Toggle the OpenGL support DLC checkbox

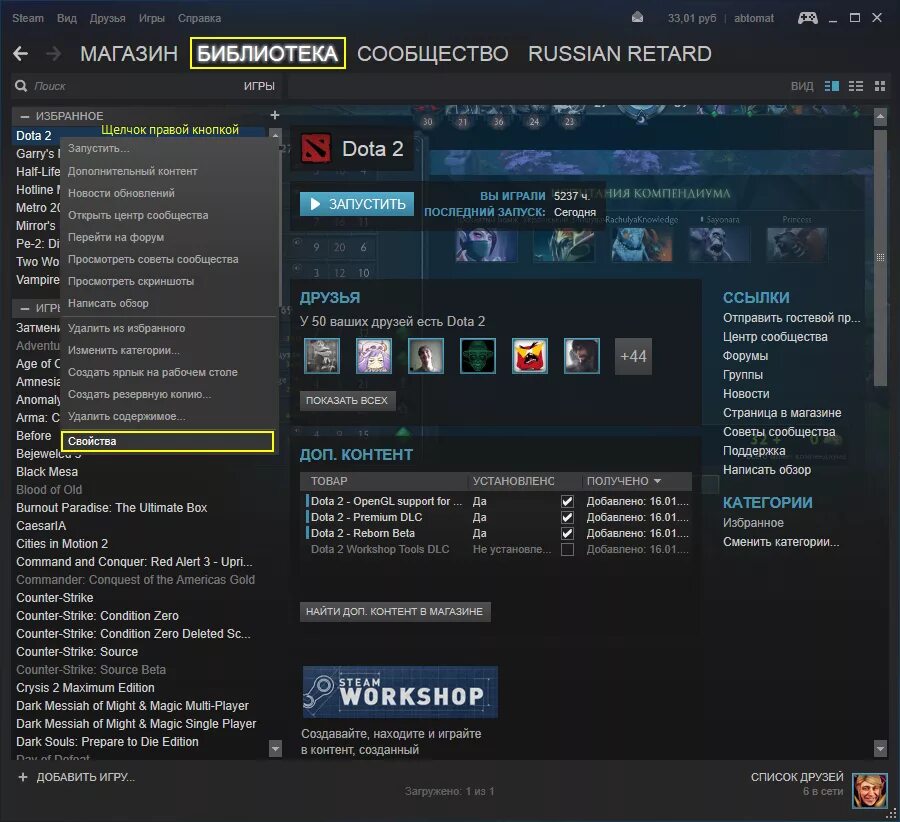click(567, 501)
